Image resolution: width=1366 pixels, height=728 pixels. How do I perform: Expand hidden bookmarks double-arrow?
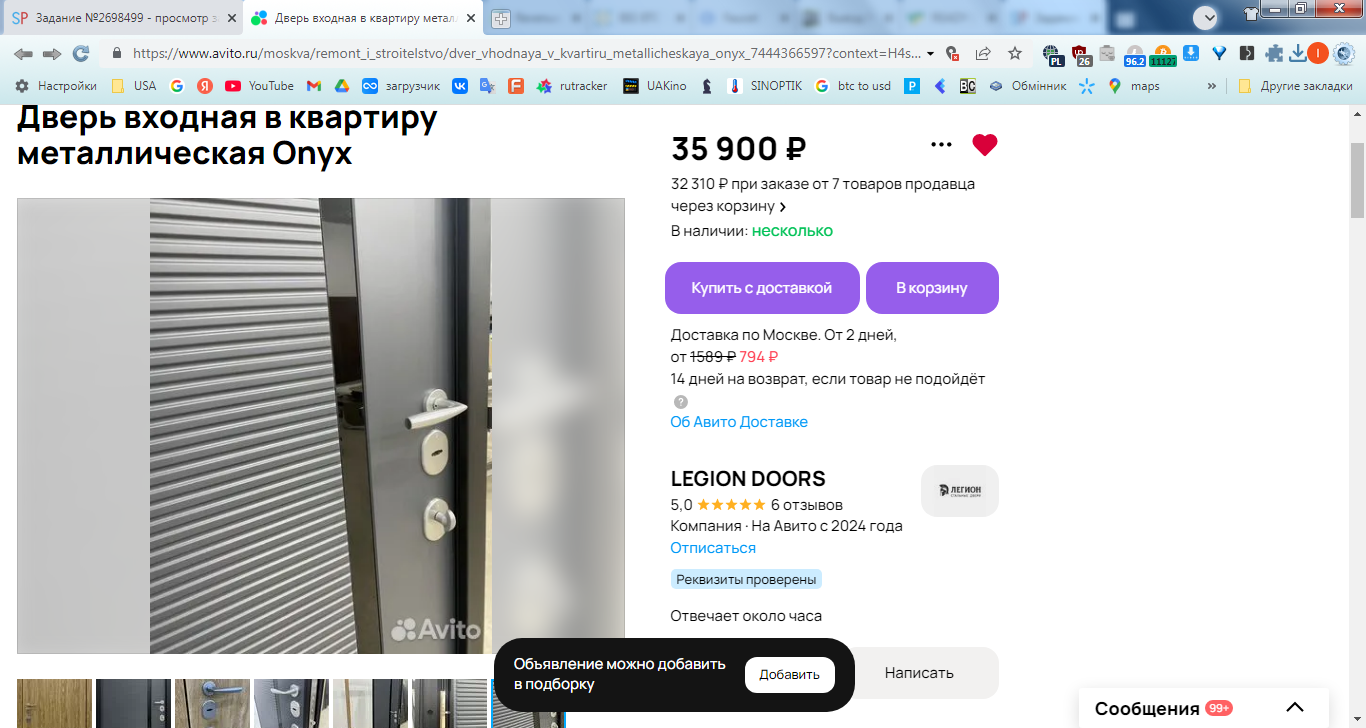[x=1212, y=86]
